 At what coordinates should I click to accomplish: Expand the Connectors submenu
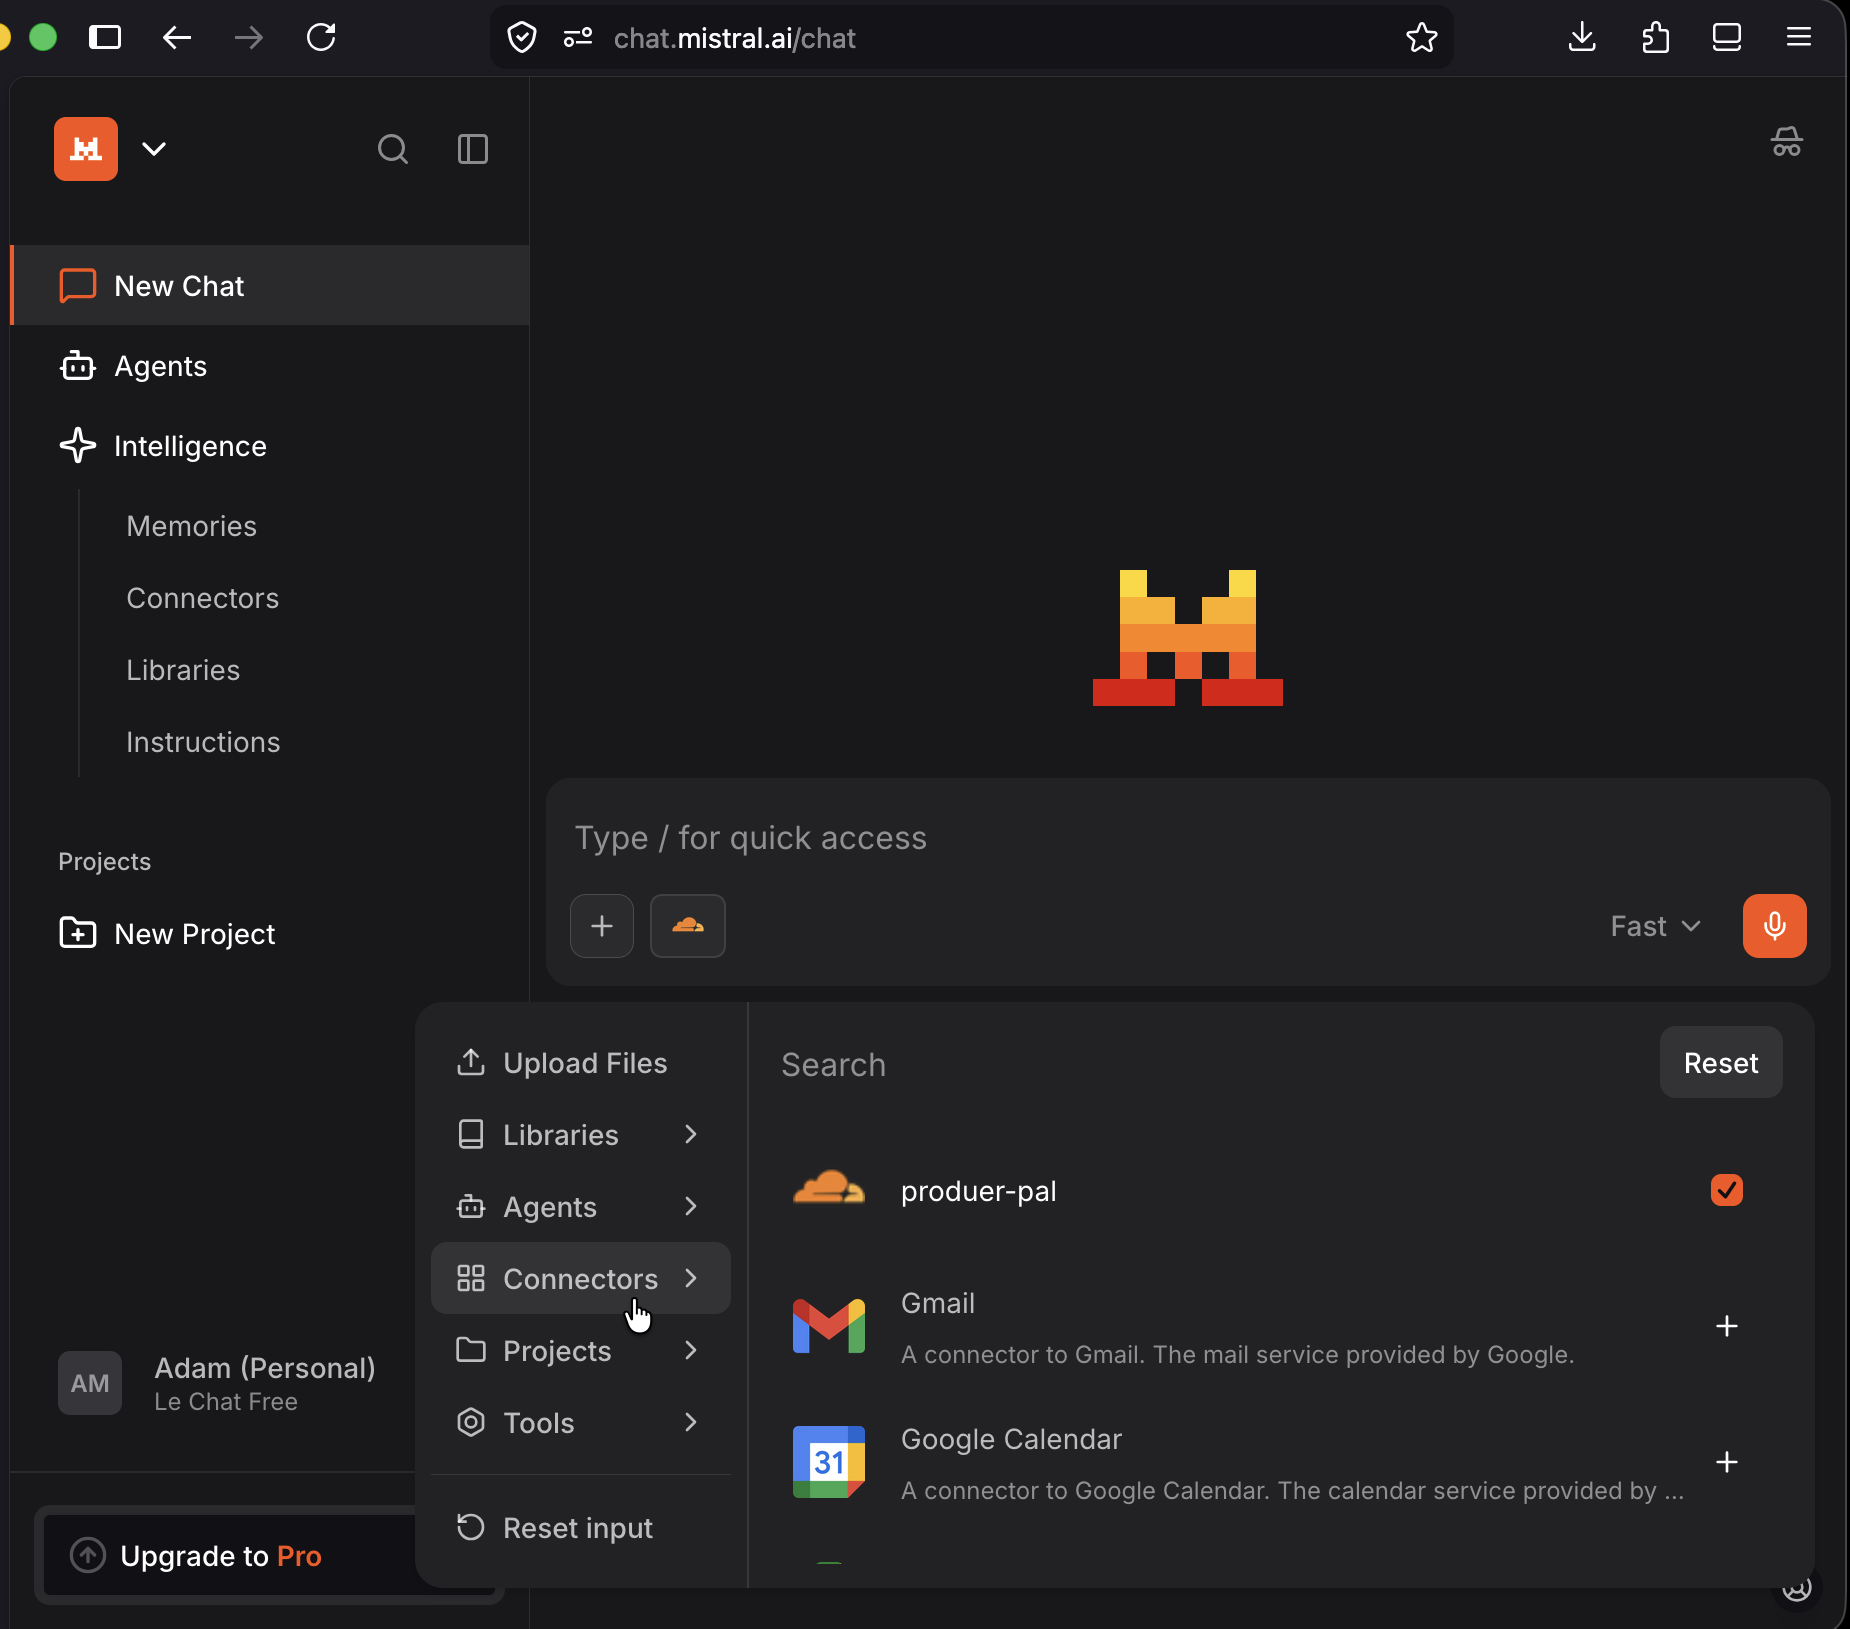[580, 1278]
